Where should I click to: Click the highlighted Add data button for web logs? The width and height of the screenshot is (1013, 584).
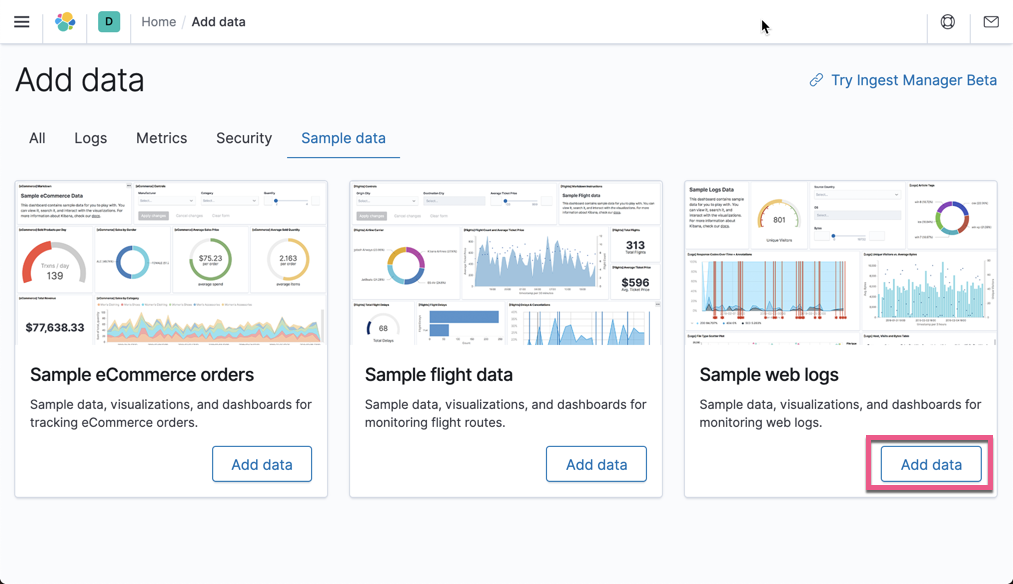930,463
